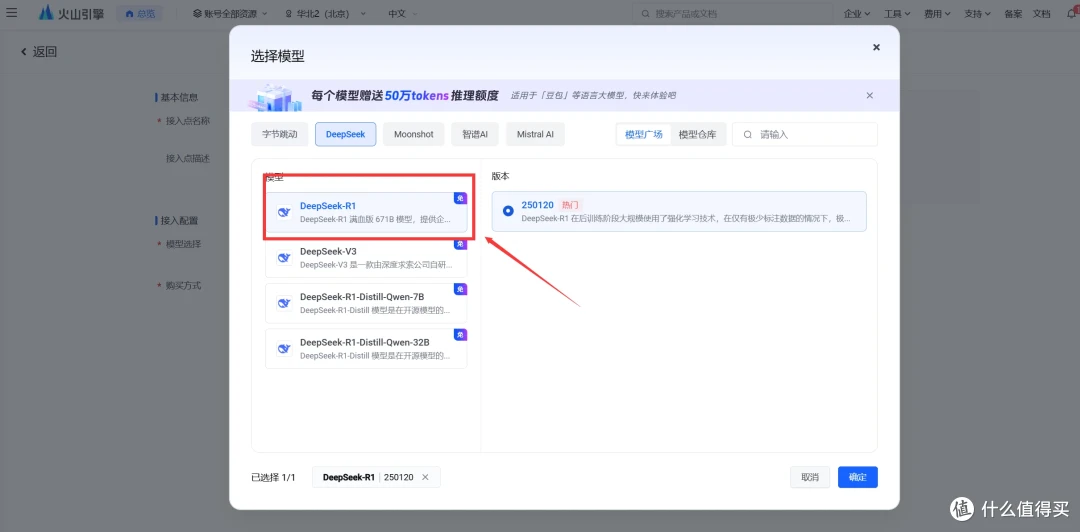Image resolution: width=1080 pixels, height=532 pixels.
Task: Select the 智谱AI vendor tab
Action: [x=475, y=134]
